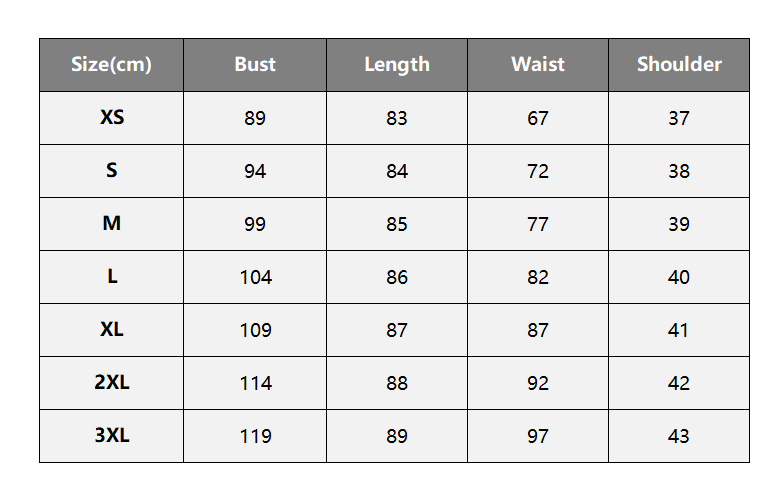
Task: Click the S size row label
Action: (112, 170)
